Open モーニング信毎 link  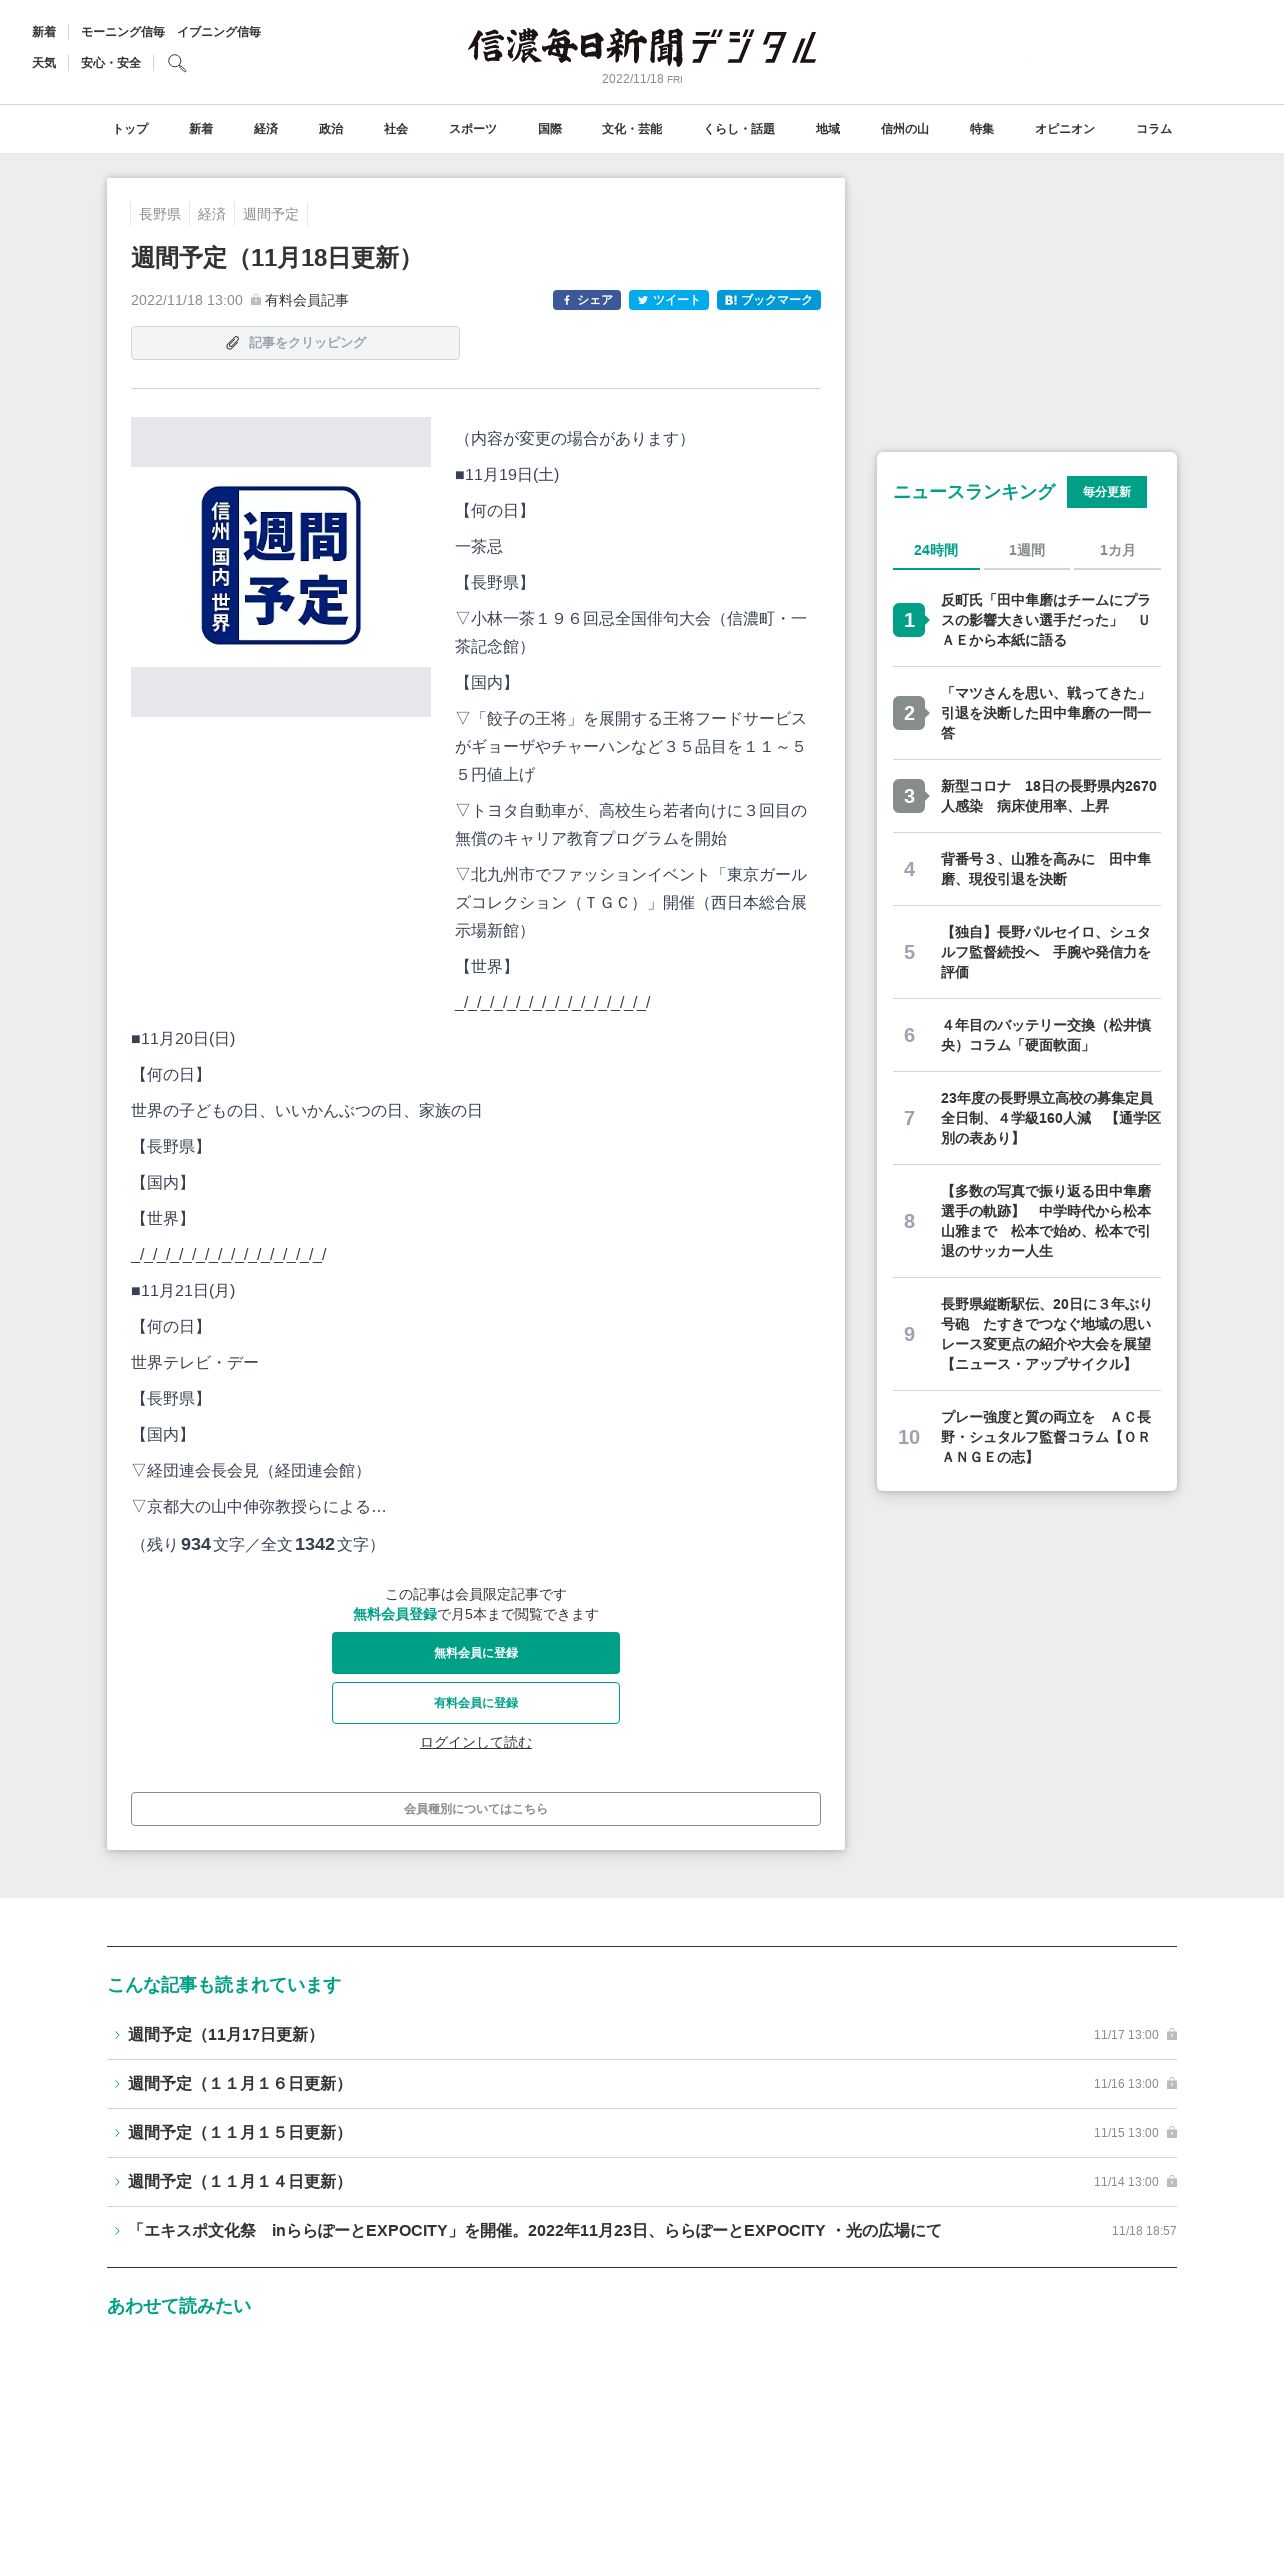tap(123, 32)
